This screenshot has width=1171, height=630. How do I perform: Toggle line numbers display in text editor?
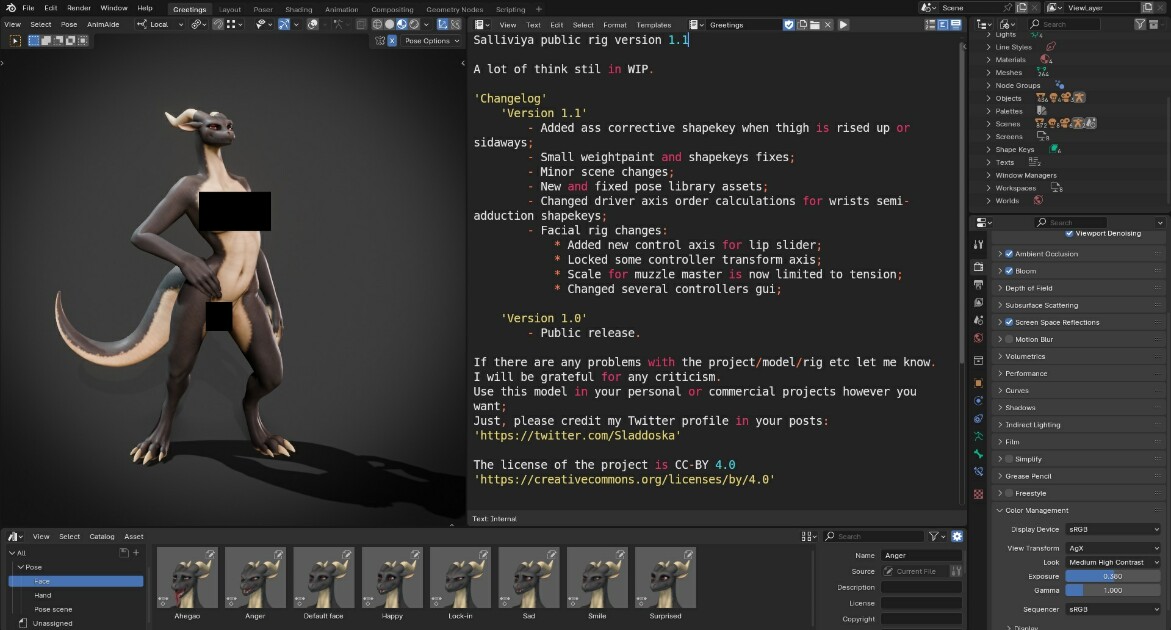(931, 25)
